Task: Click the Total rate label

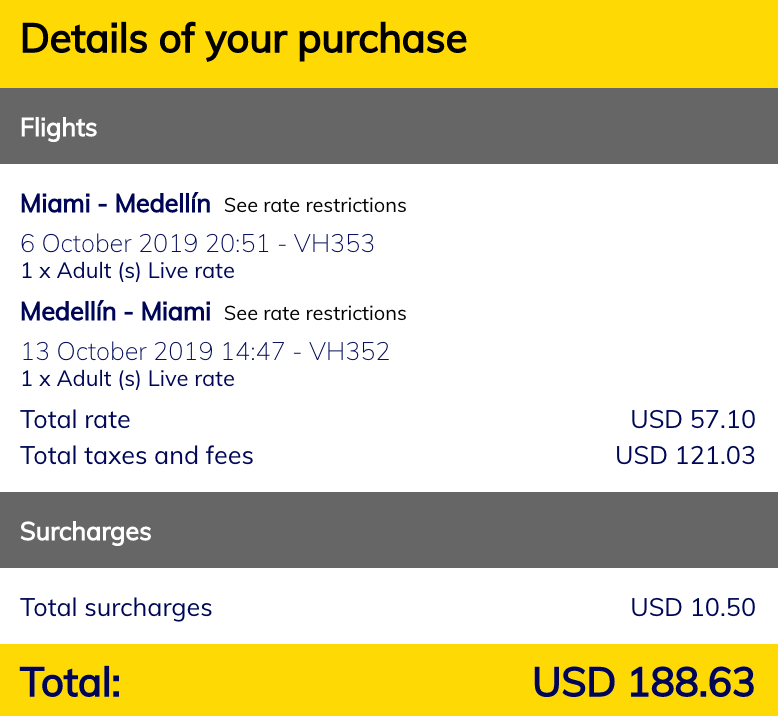Action: 75,420
